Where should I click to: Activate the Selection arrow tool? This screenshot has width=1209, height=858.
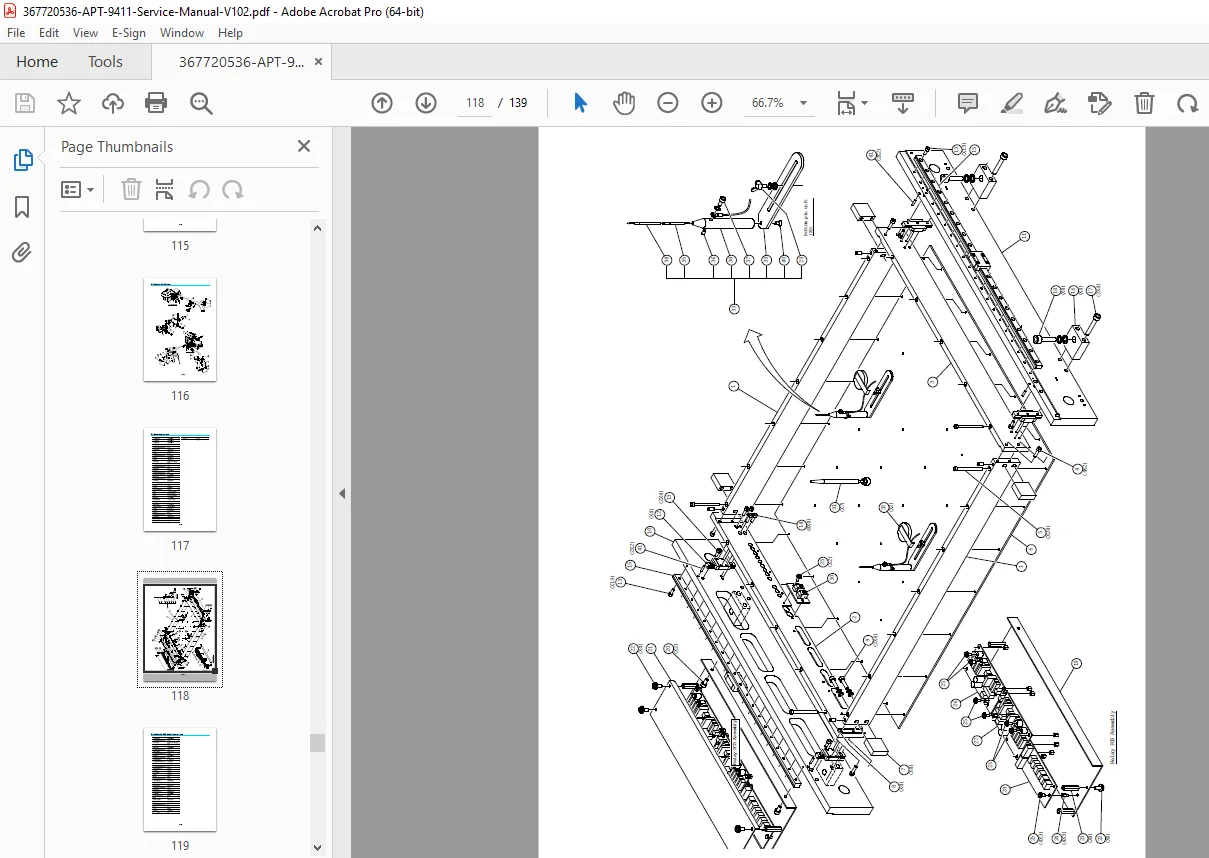tap(580, 103)
